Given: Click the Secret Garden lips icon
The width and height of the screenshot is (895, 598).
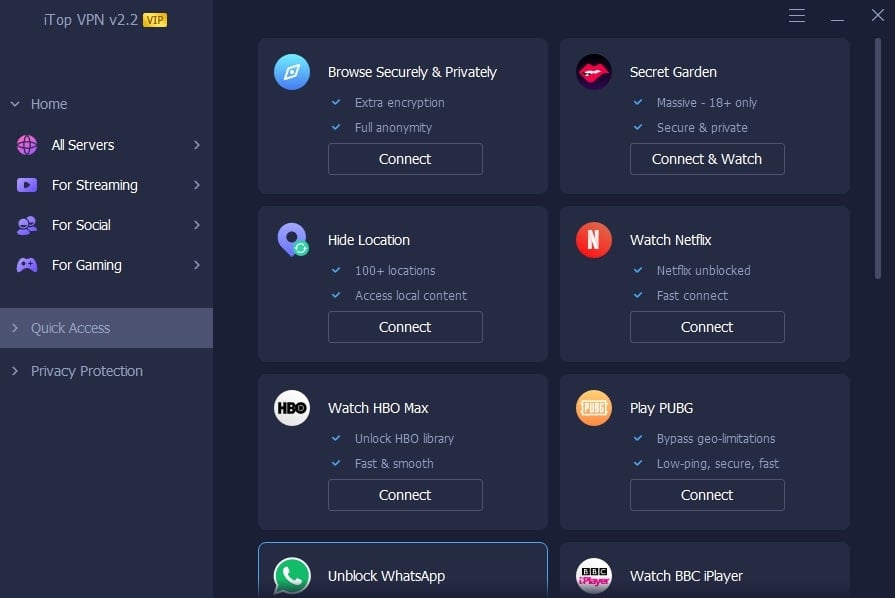Looking at the screenshot, I should [594, 72].
